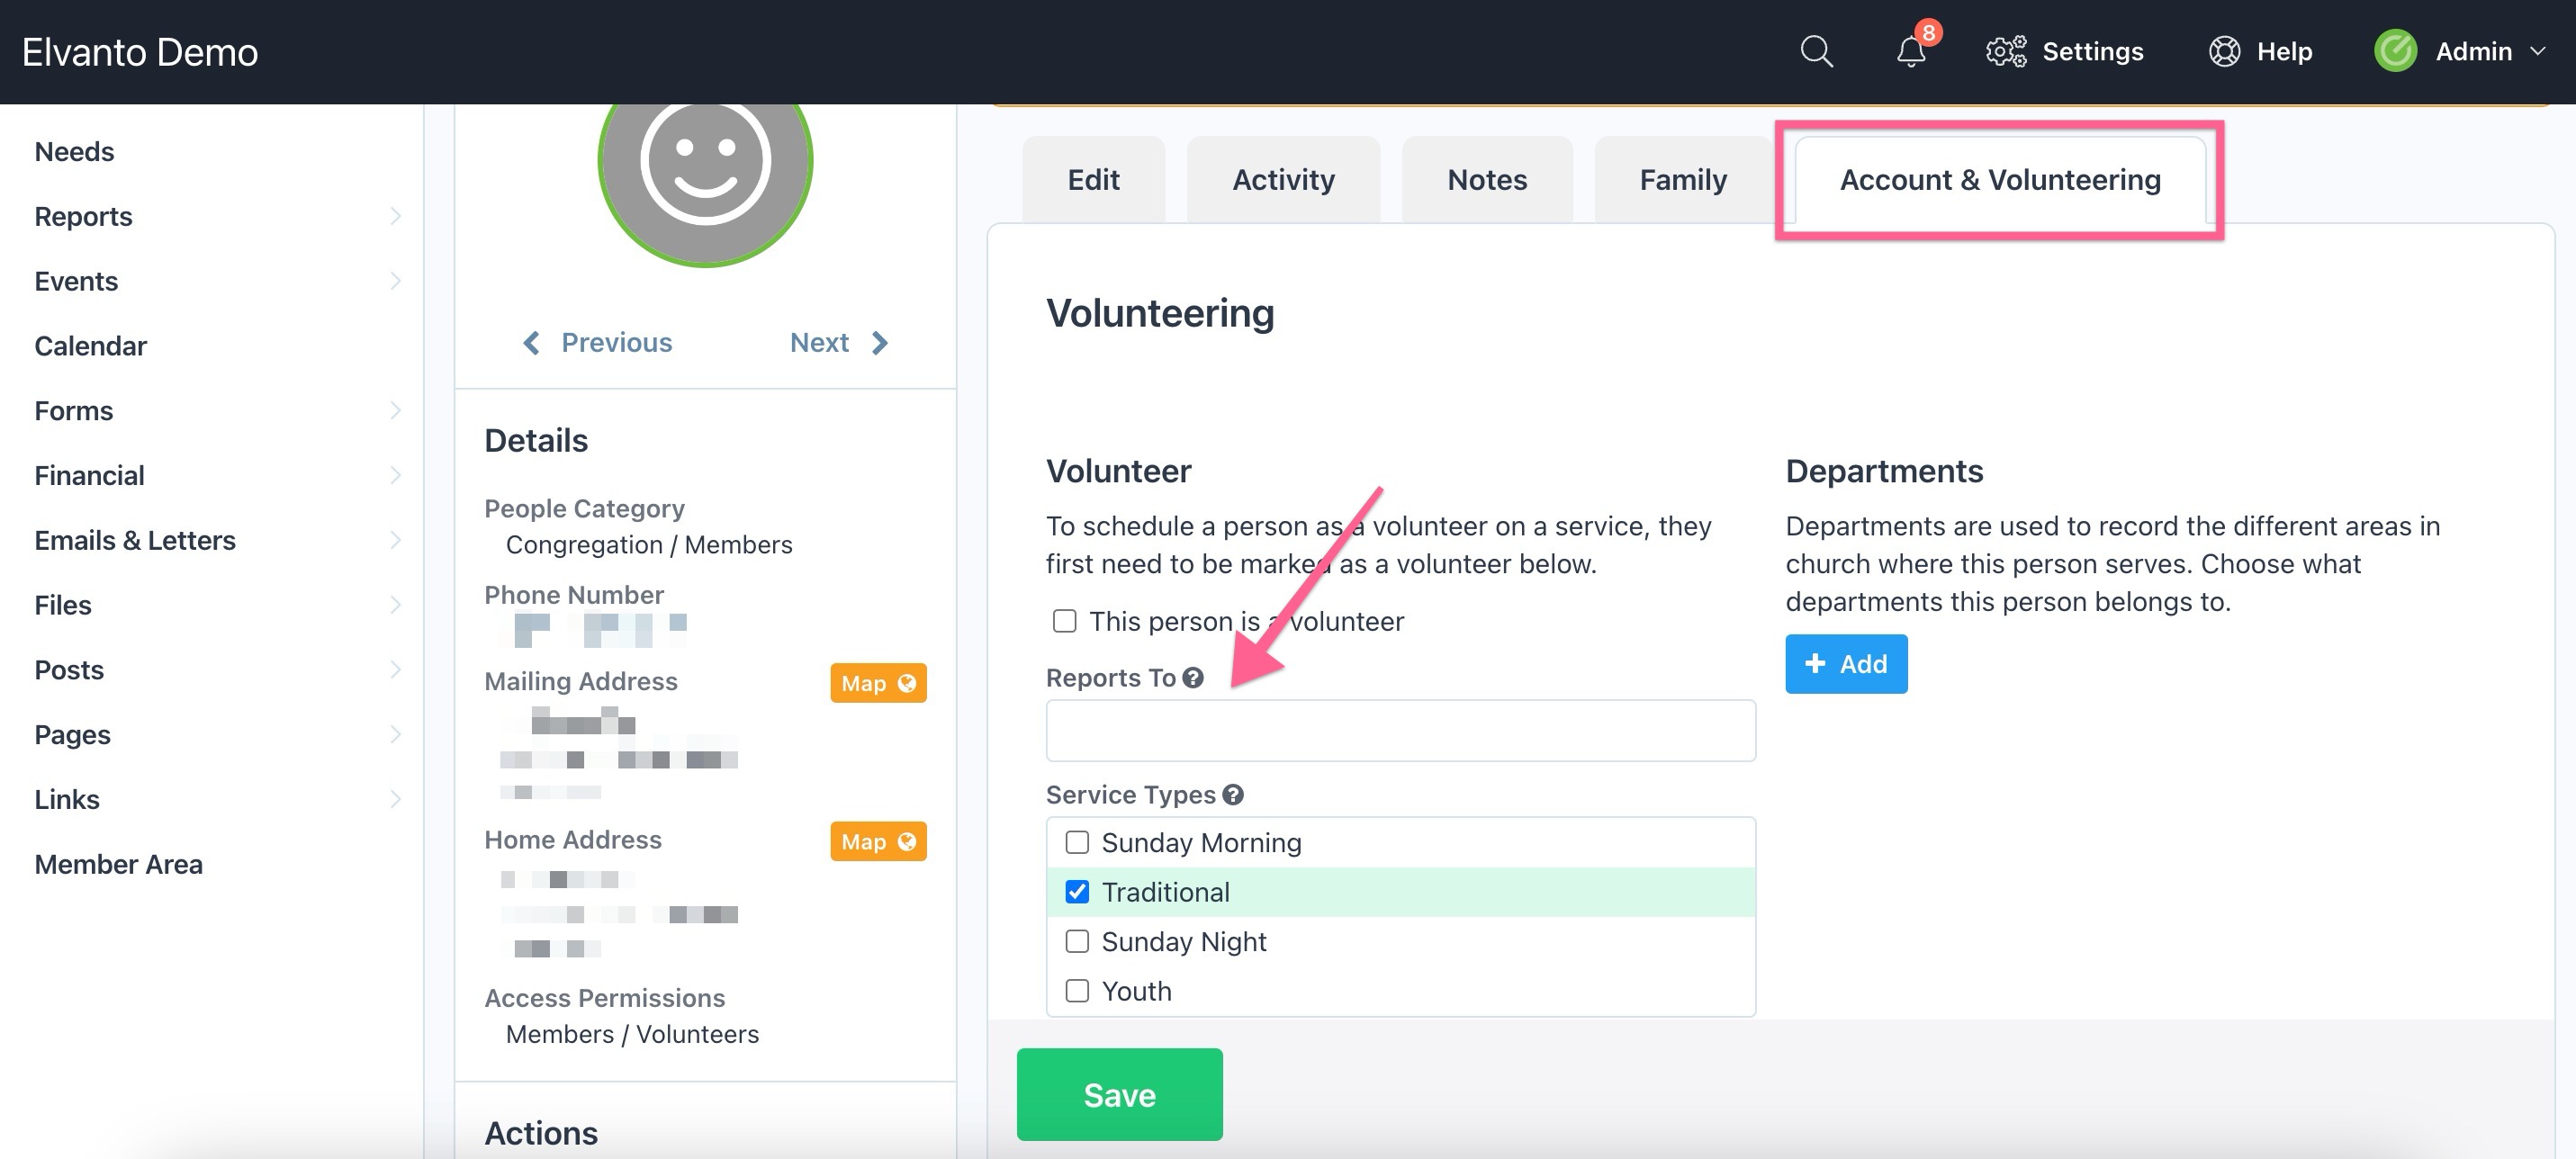
Task: Switch to the Edit tab
Action: point(1093,179)
